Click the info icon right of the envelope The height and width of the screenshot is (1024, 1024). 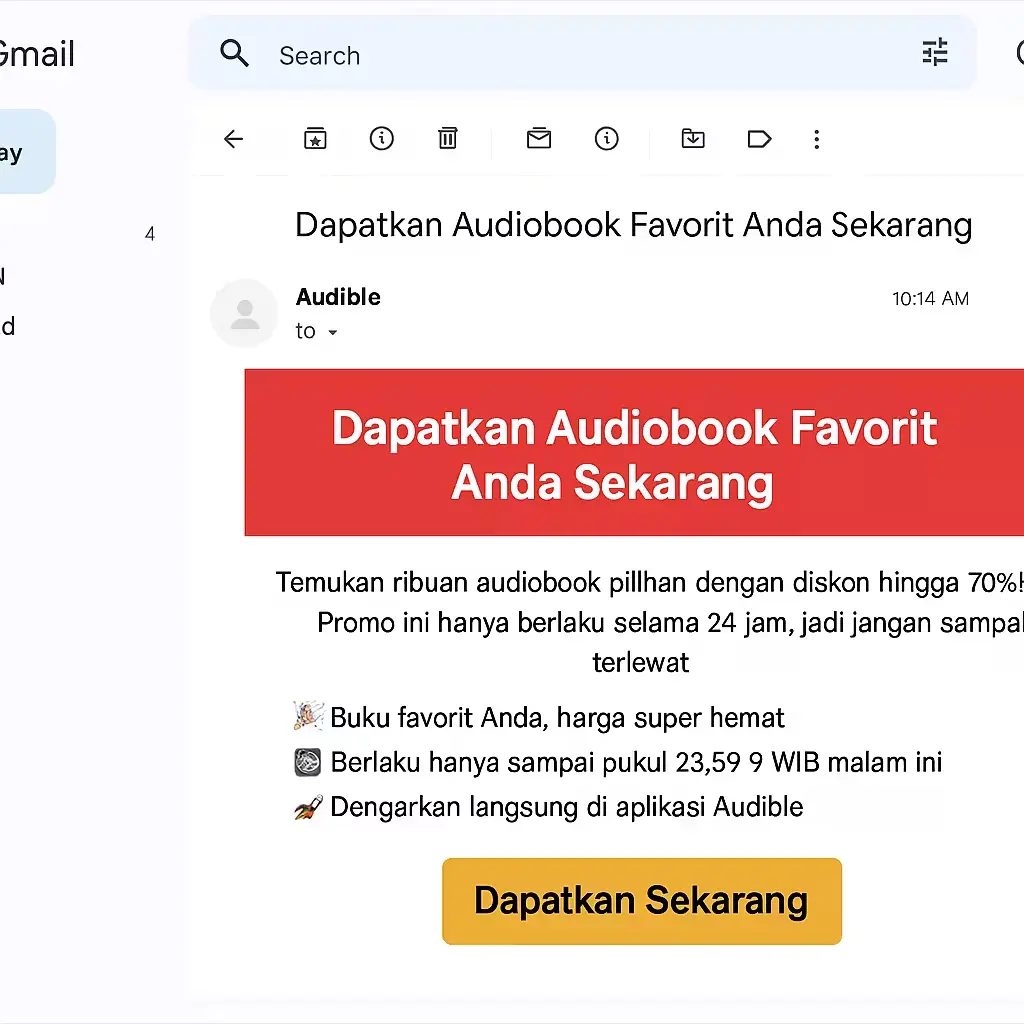point(606,139)
